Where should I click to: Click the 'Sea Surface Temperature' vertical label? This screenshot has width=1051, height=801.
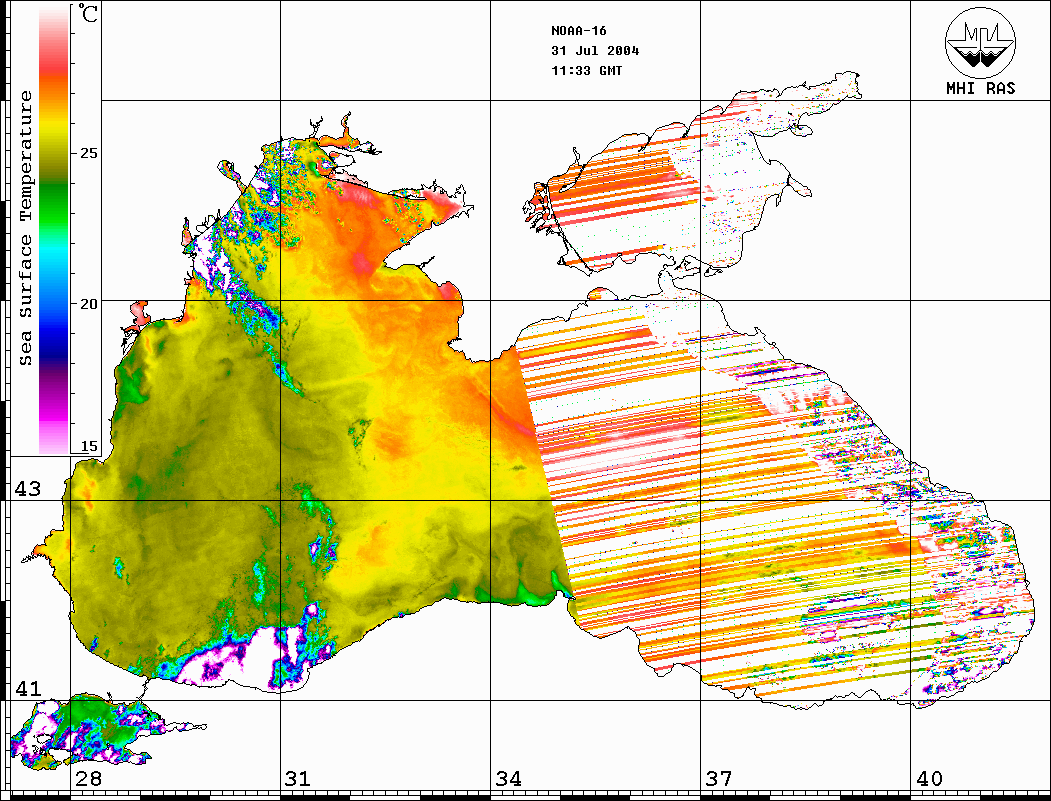click(25, 228)
